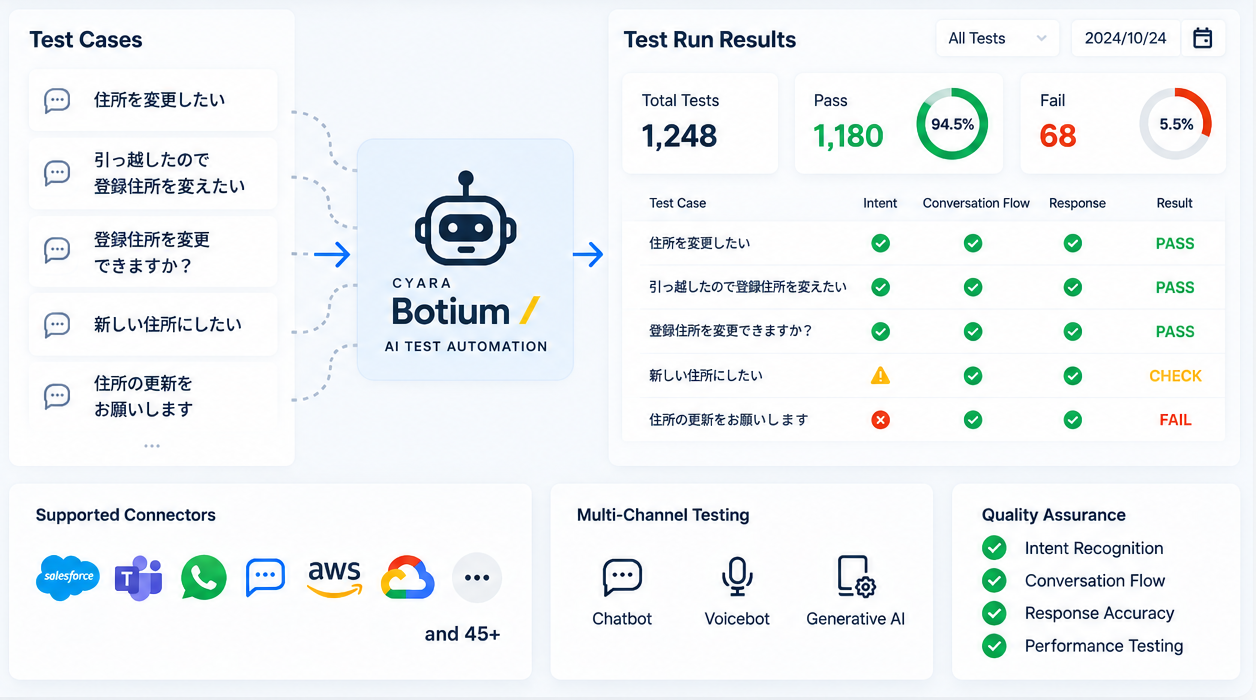Open the 新しい住所にしたい test case card

153,324
